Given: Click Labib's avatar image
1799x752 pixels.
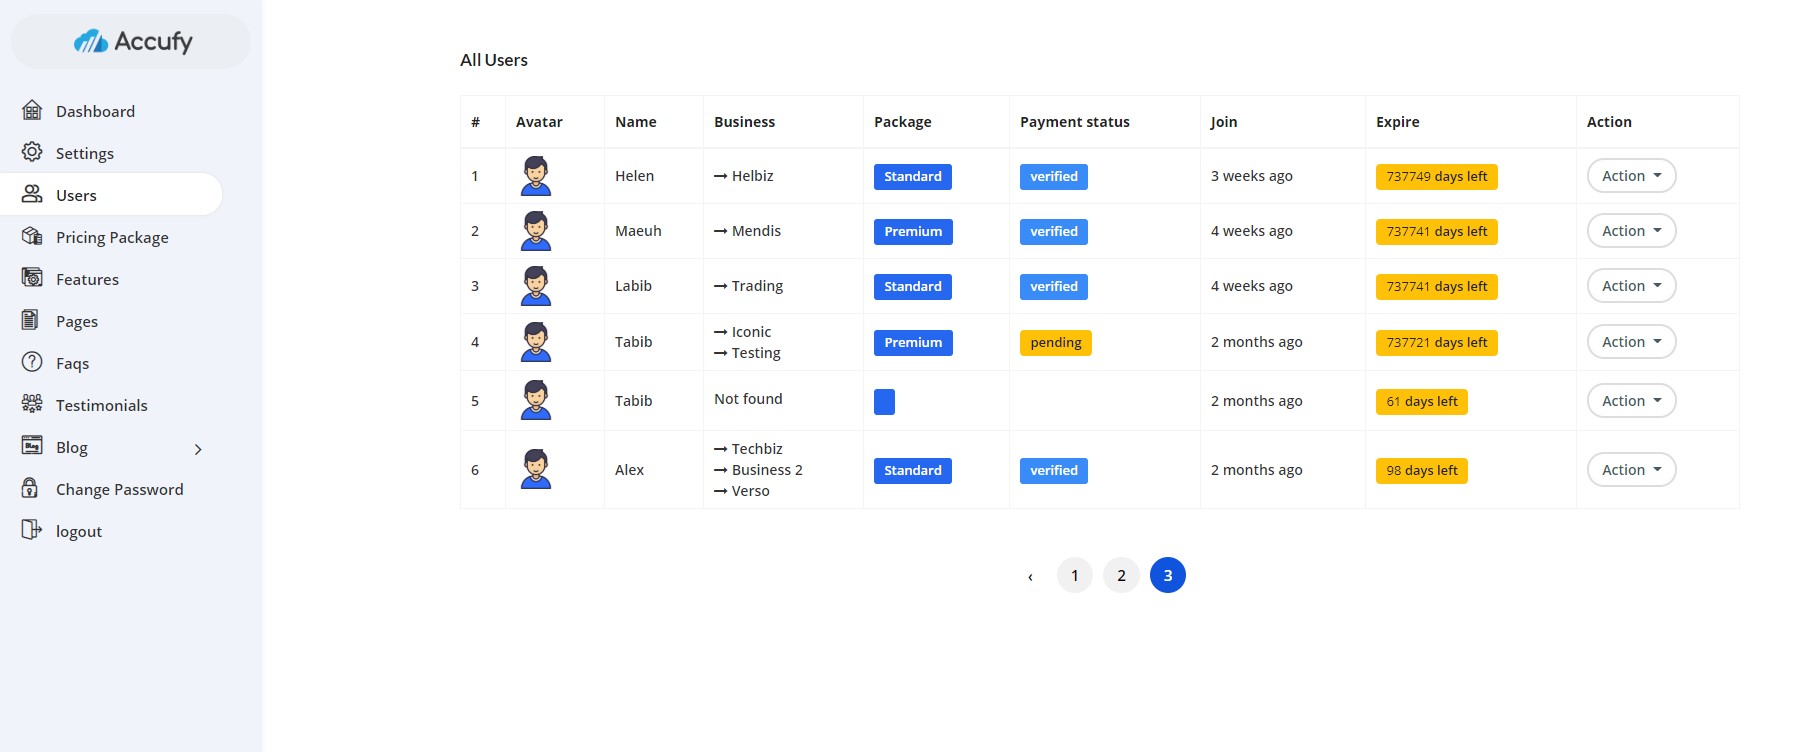Looking at the screenshot, I should 536,286.
